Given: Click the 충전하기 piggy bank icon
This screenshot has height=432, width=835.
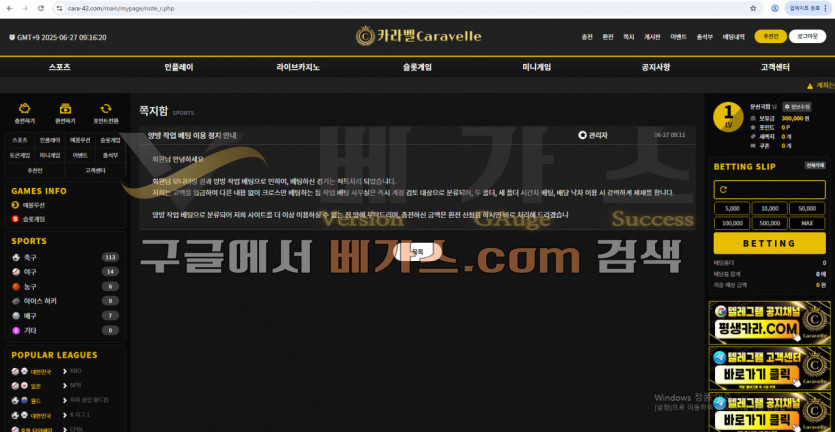Looking at the screenshot, I should tap(24, 109).
